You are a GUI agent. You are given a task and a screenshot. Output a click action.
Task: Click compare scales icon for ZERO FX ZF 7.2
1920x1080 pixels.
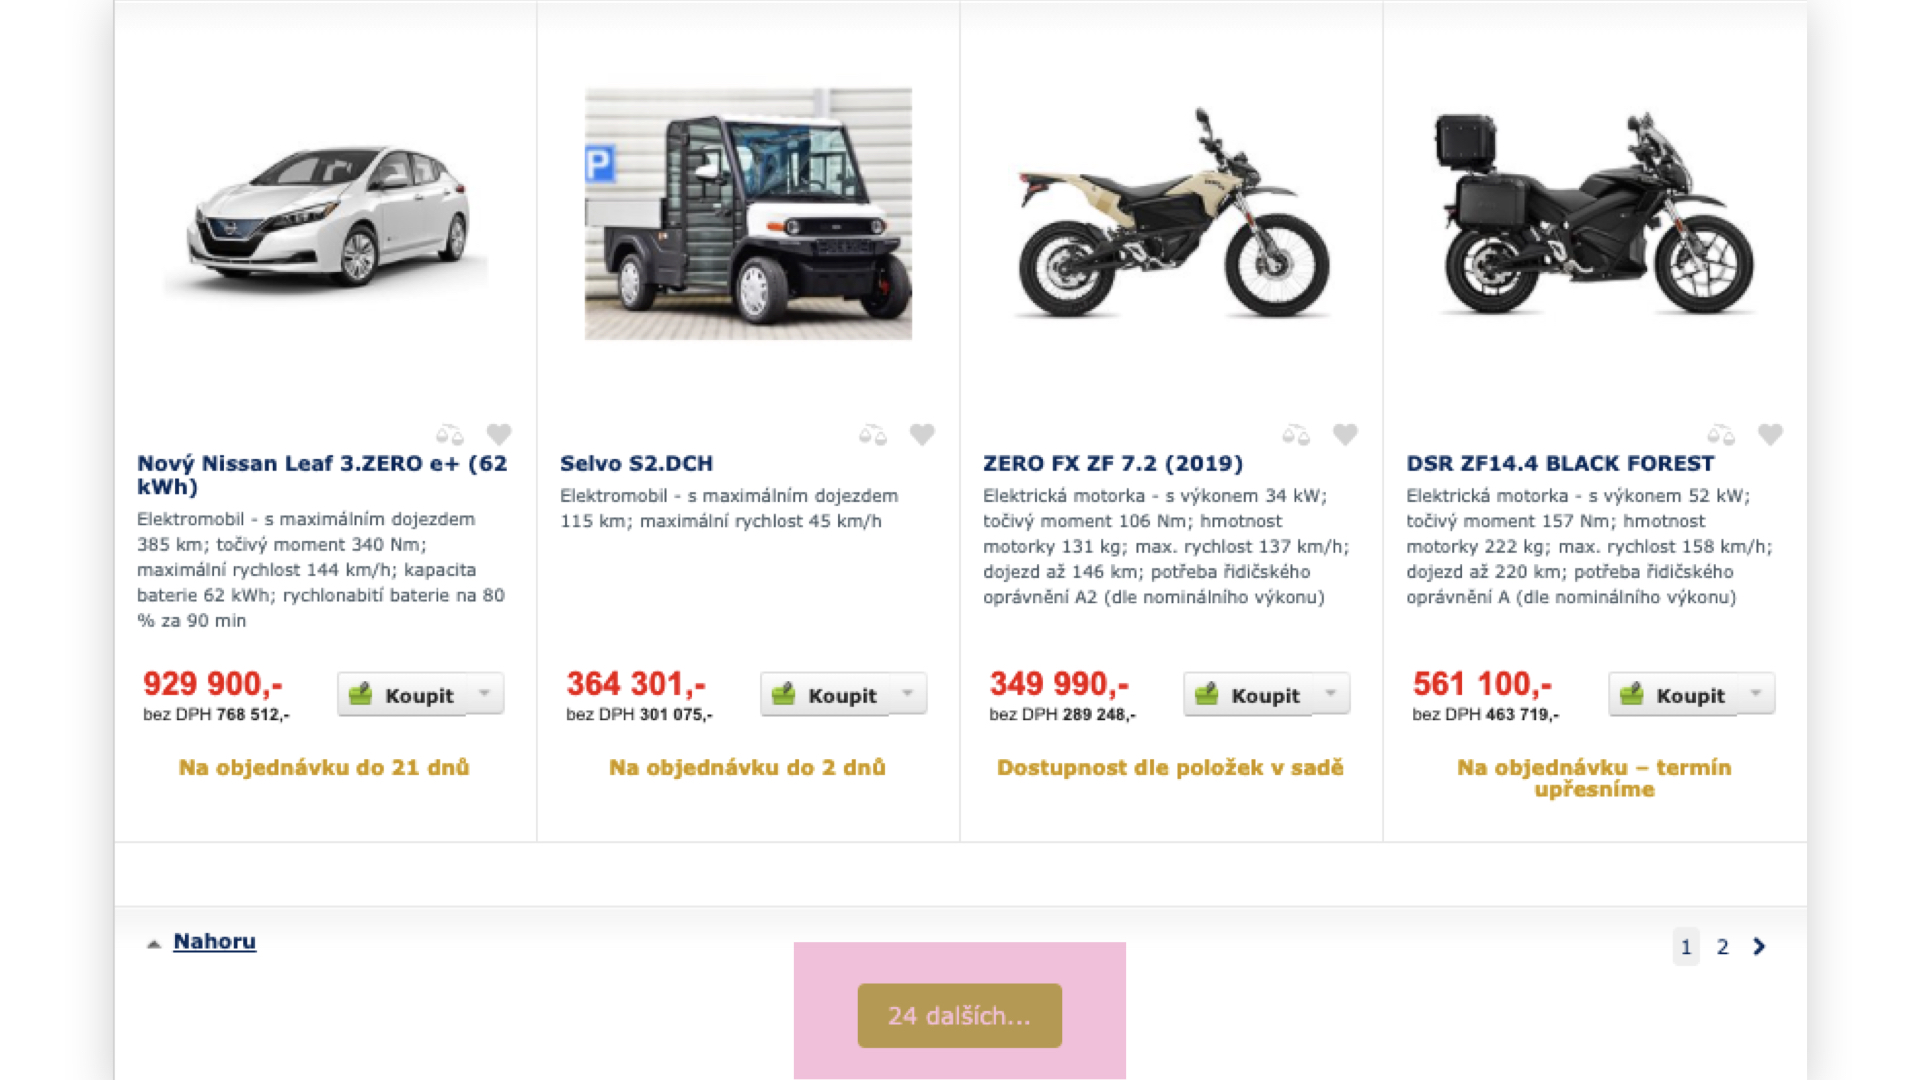click(1296, 435)
